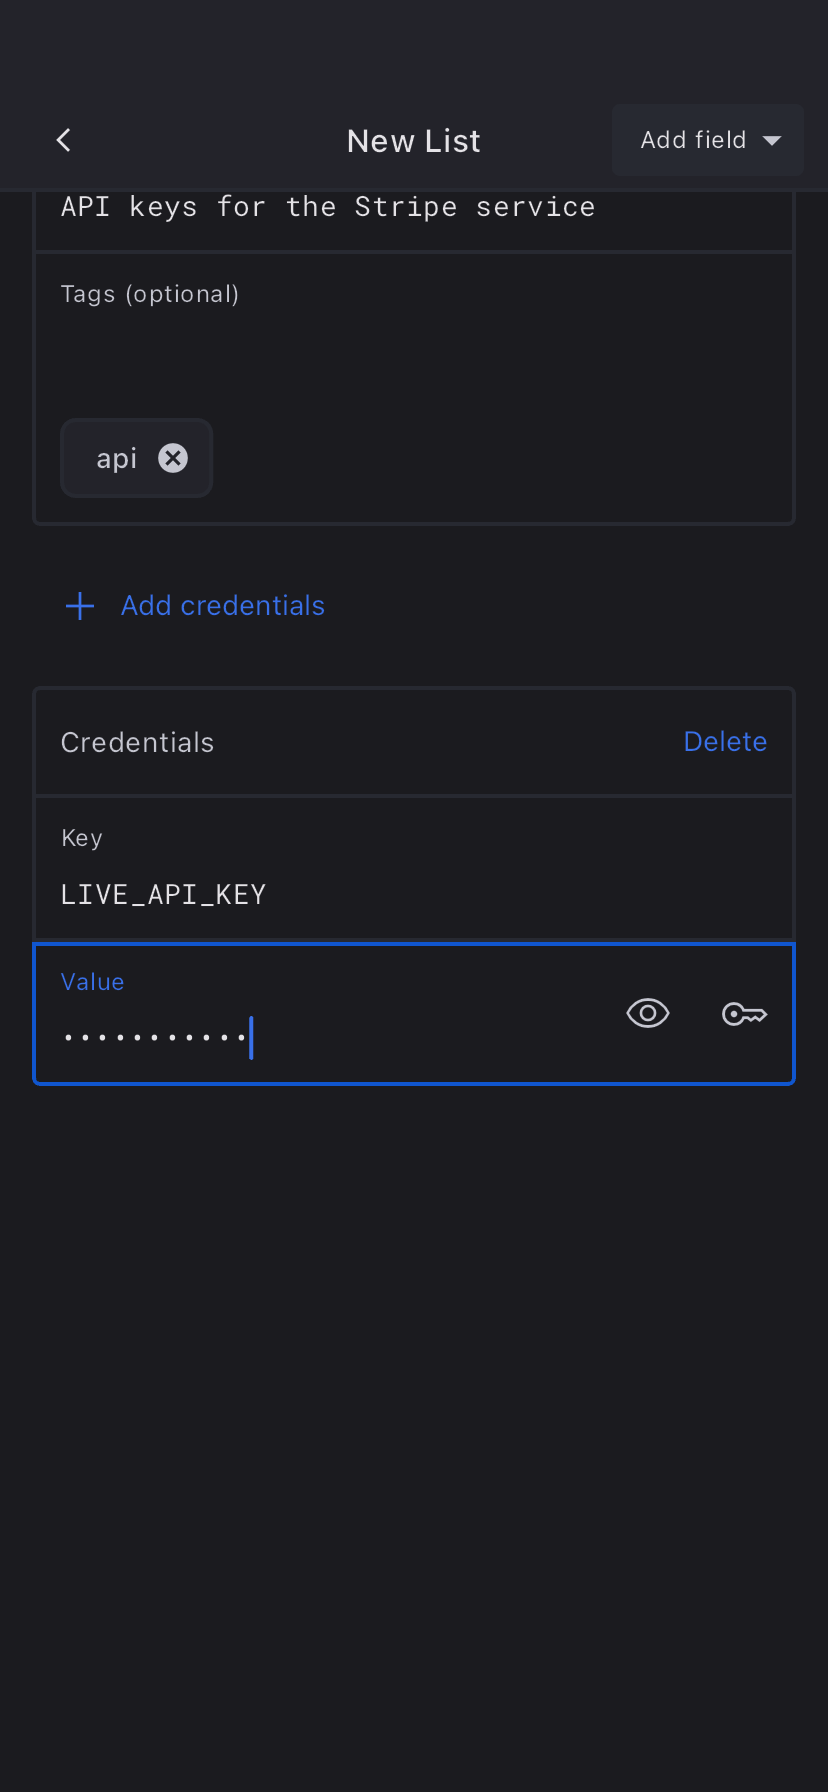Click the plus icon beside Add credentials

(80, 606)
